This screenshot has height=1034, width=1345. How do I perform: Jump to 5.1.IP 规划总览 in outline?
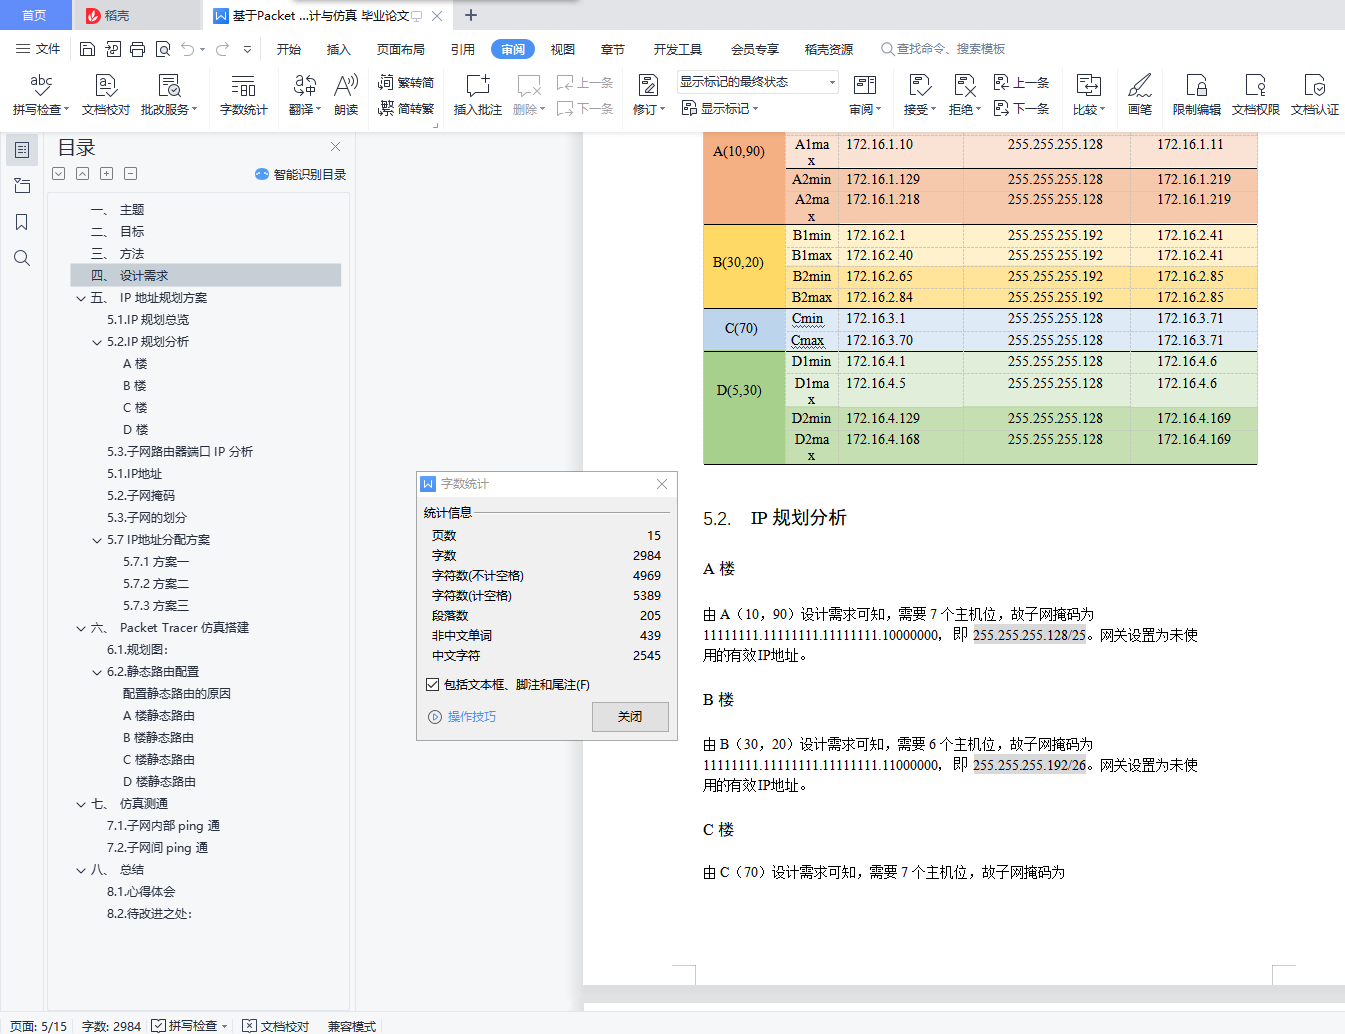point(148,320)
